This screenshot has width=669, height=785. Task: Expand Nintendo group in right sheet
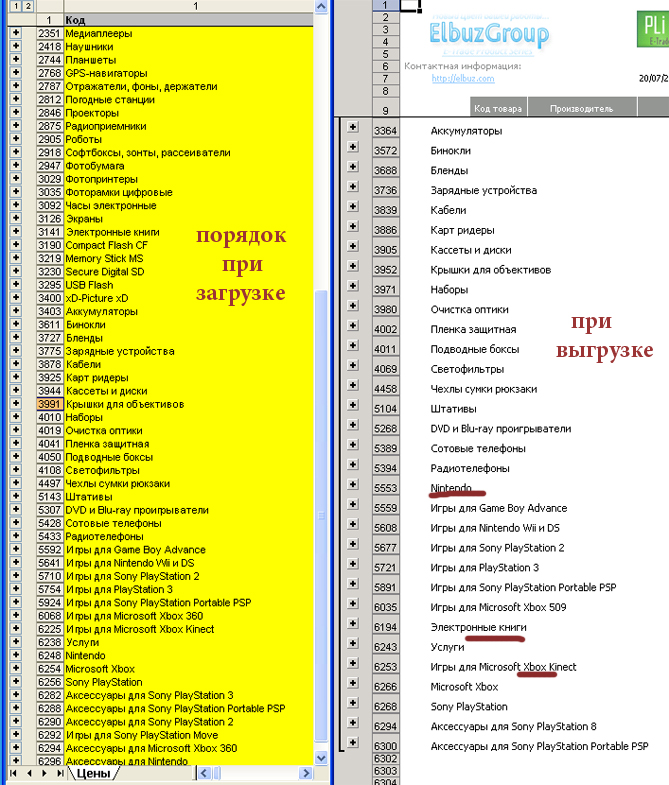point(353,484)
